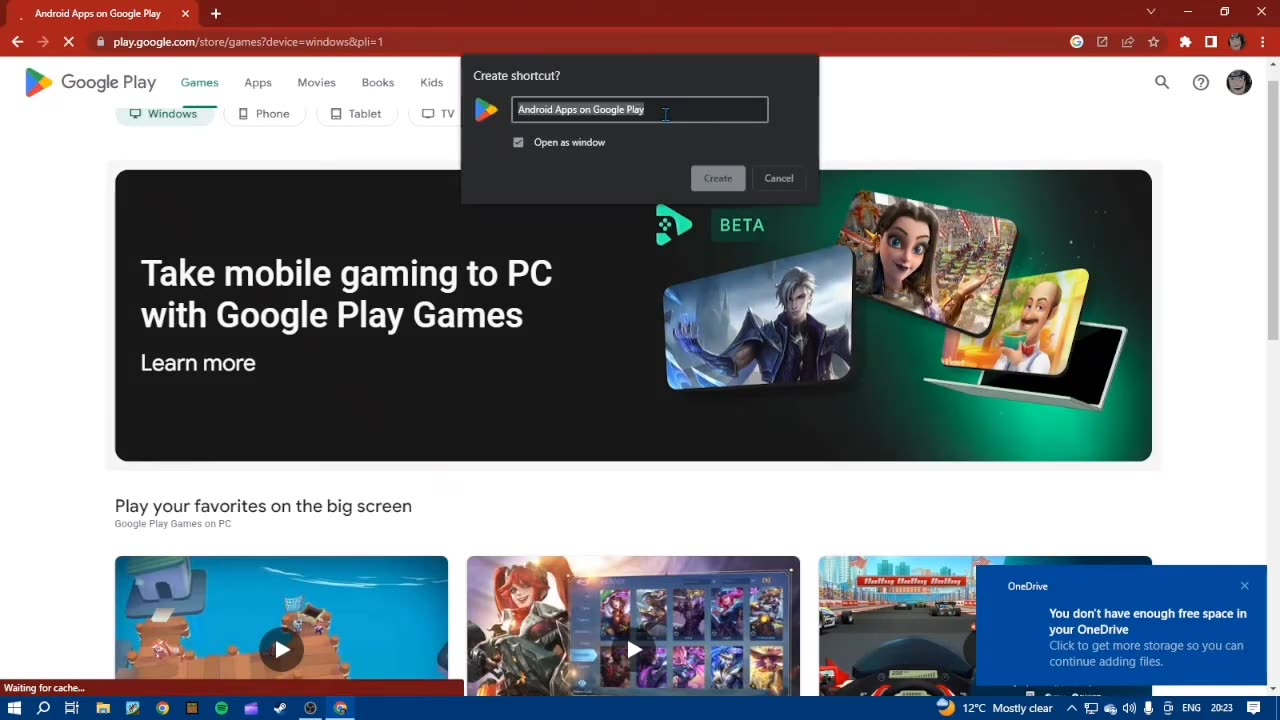Open Steam from taskbar
The width and height of the screenshot is (1280, 720).
281,708
